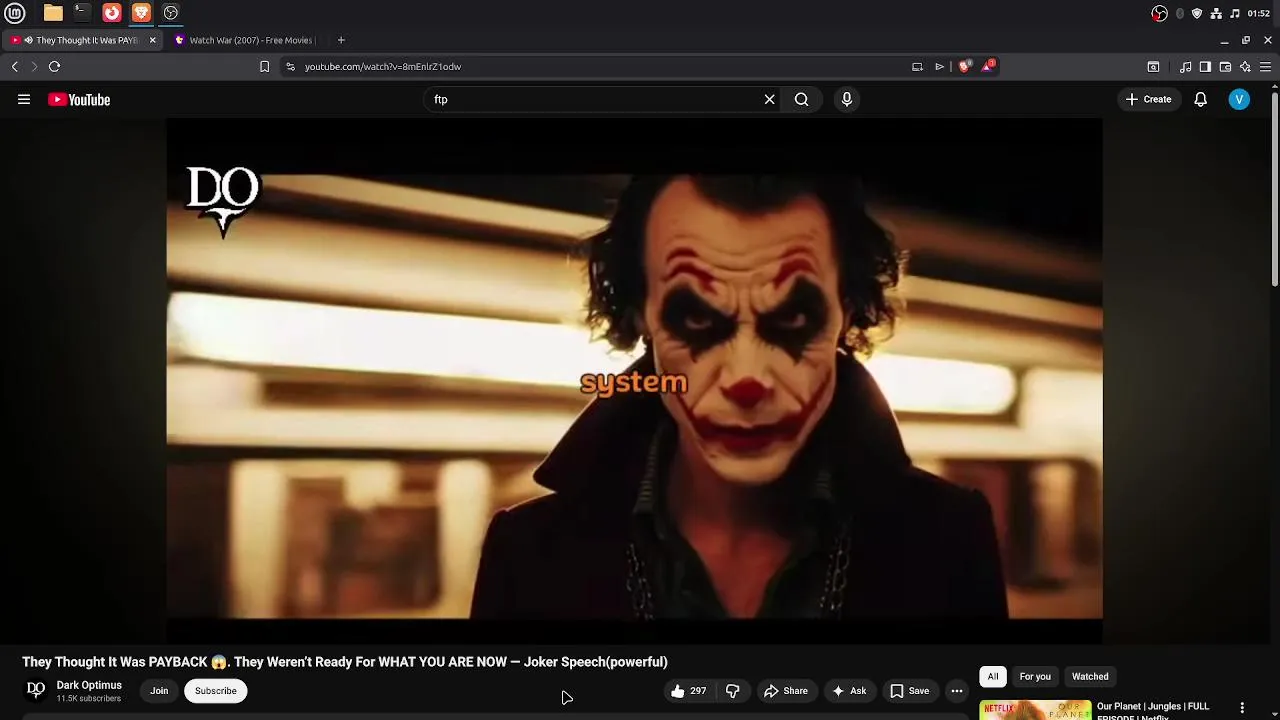Open the network tray icon
Screen dimensions: 1280x720
coord(1216,13)
